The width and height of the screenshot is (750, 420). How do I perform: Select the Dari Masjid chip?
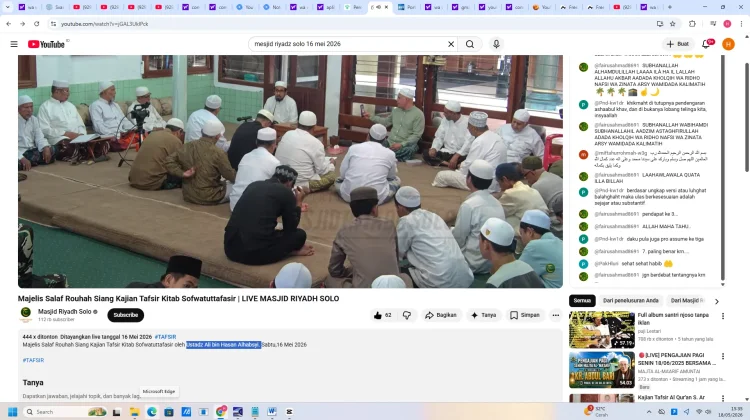687,300
